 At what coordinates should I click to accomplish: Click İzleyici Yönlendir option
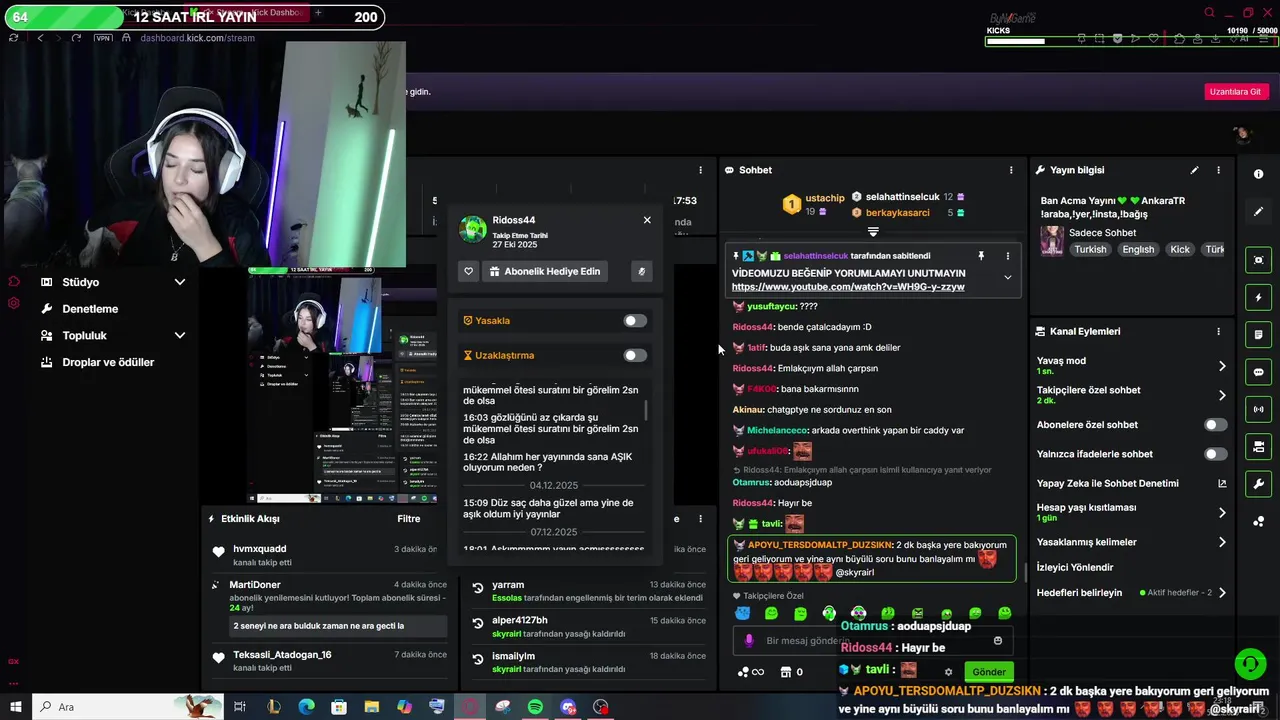point(1075,567)
